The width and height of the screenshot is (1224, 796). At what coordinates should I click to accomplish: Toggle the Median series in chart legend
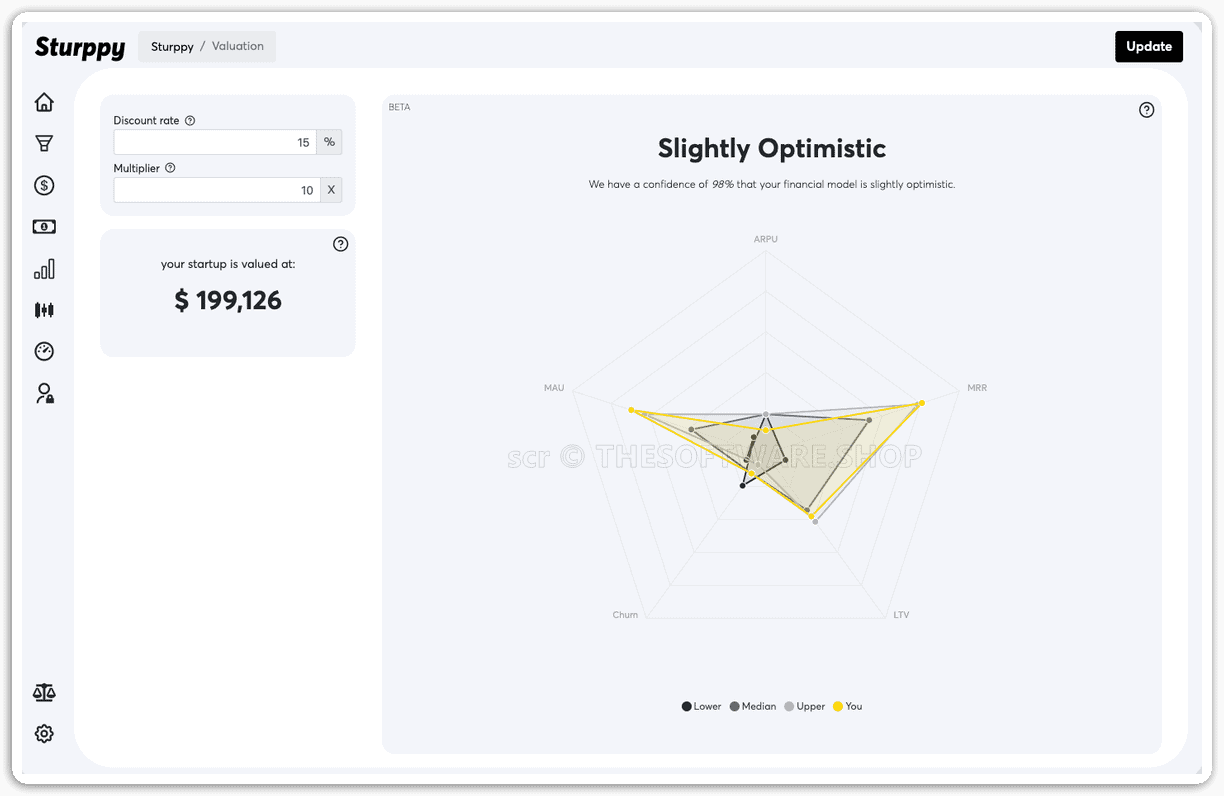point(753,706)
